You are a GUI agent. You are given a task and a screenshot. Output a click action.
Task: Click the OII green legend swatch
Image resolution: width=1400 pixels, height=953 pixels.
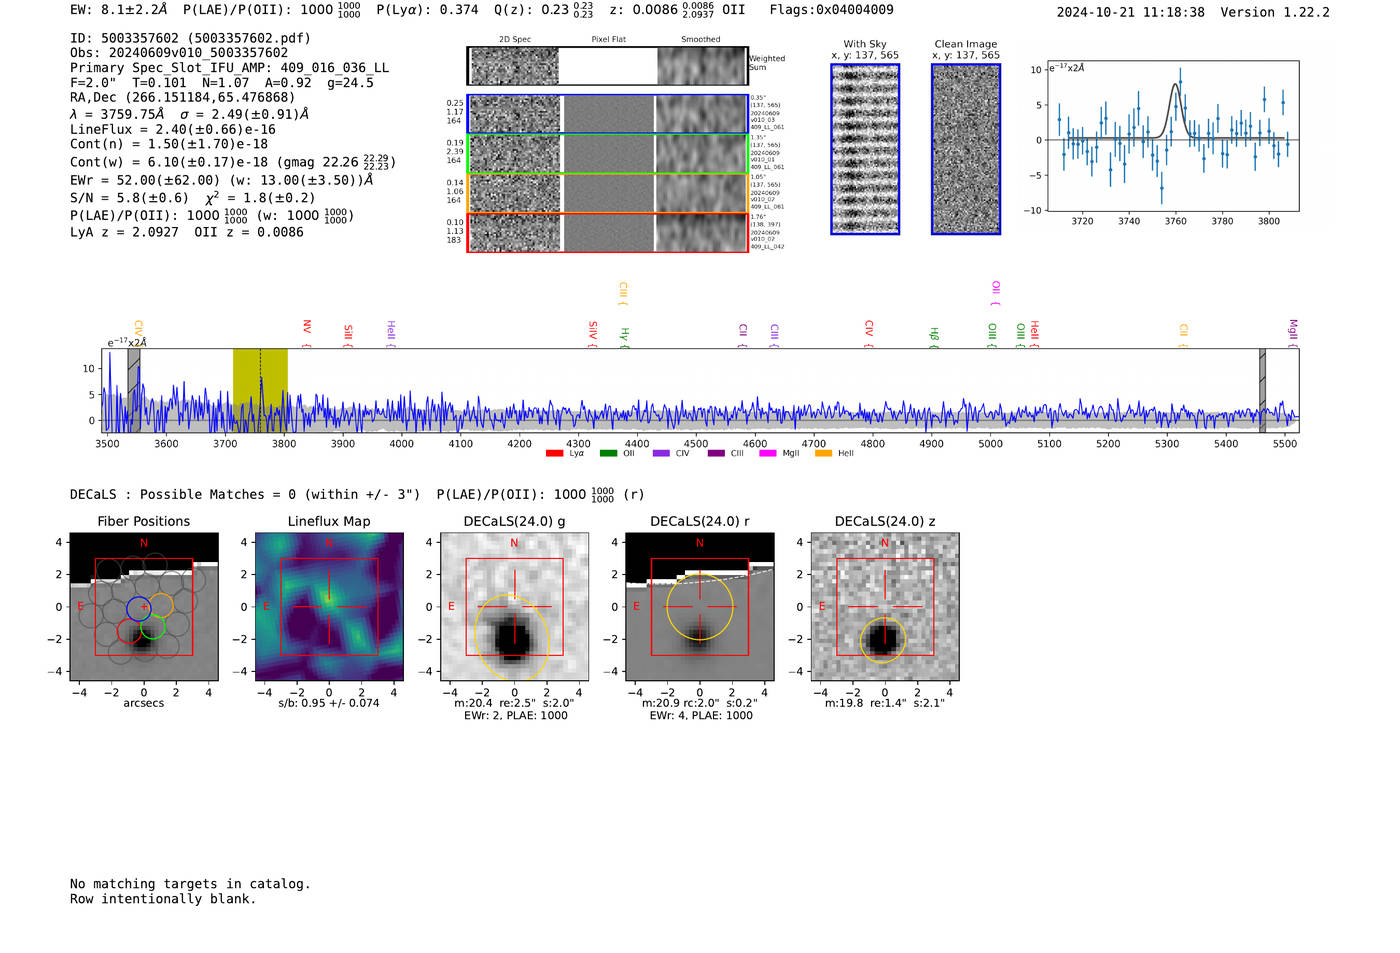(x=608, y=454)
